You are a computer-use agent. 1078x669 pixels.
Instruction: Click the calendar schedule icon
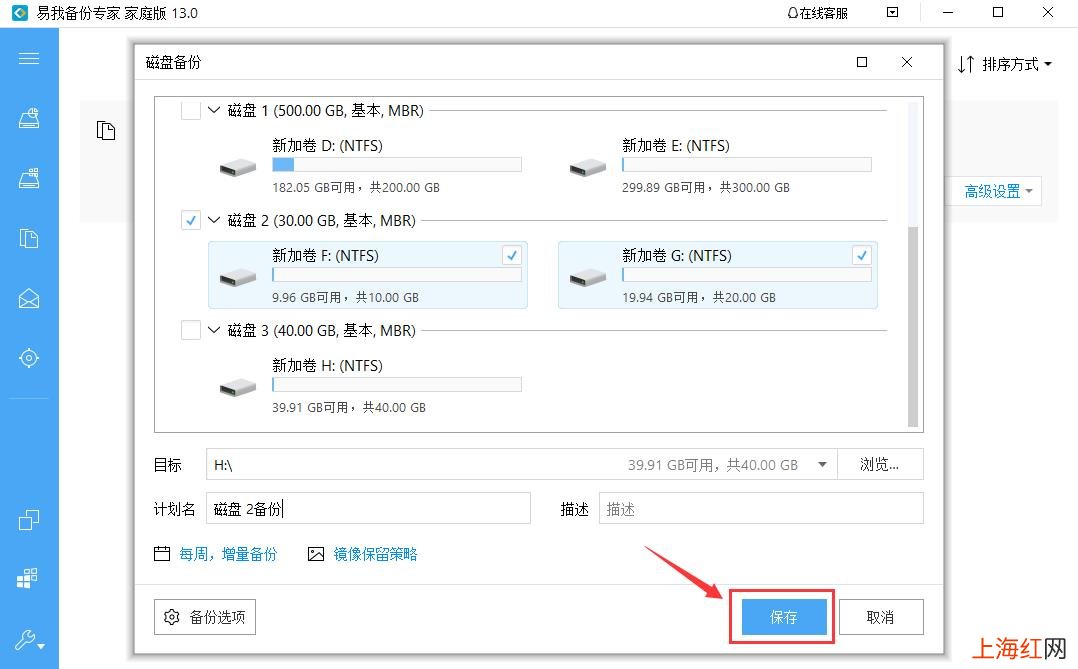click(162, 553)
